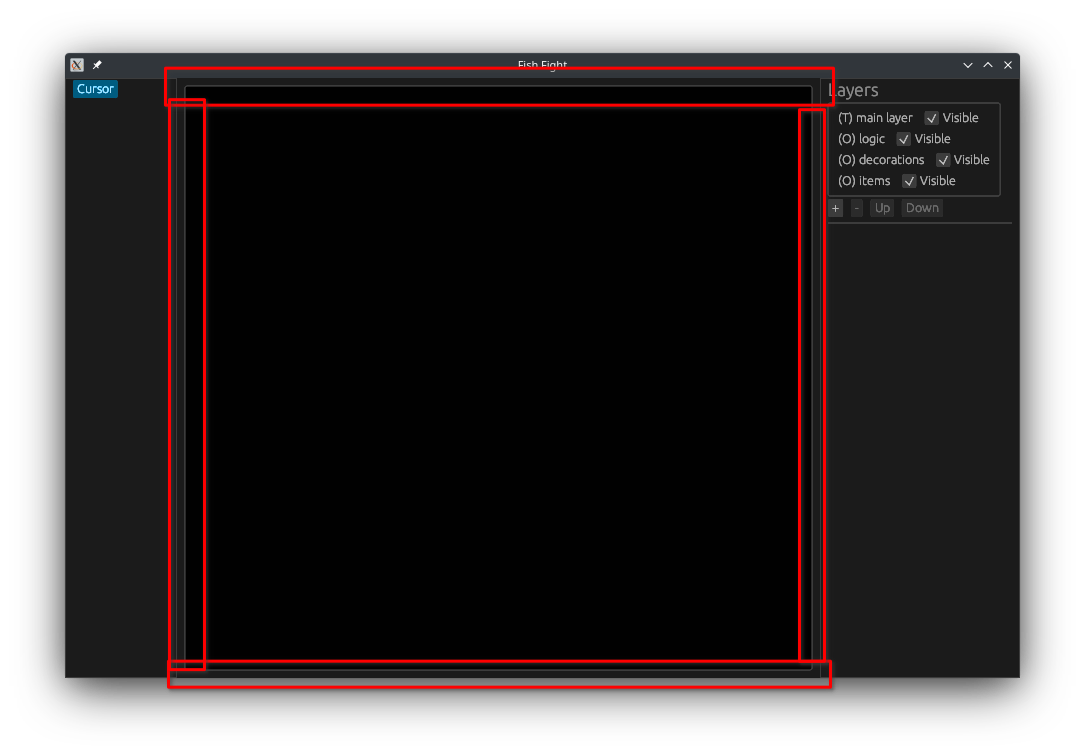Click the Layers panel header
This screenshot has width=1085, height=755.
tap(853, 90)
